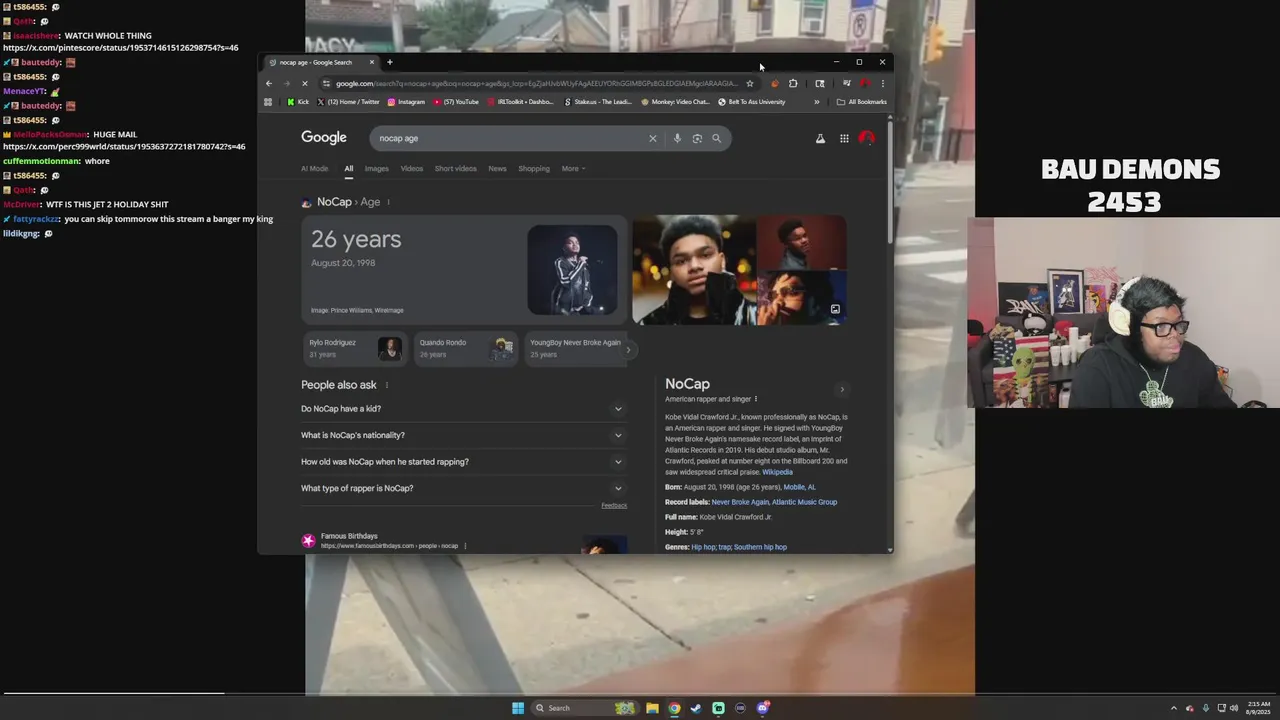The image size is (1280, 720).
Task: Open the apps grid icon in the bookmarks bar
Action: tap(268, 102)
